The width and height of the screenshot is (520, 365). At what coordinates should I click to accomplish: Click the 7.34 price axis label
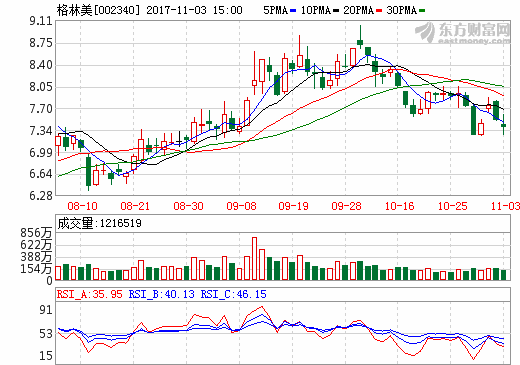tap(41, 131)
